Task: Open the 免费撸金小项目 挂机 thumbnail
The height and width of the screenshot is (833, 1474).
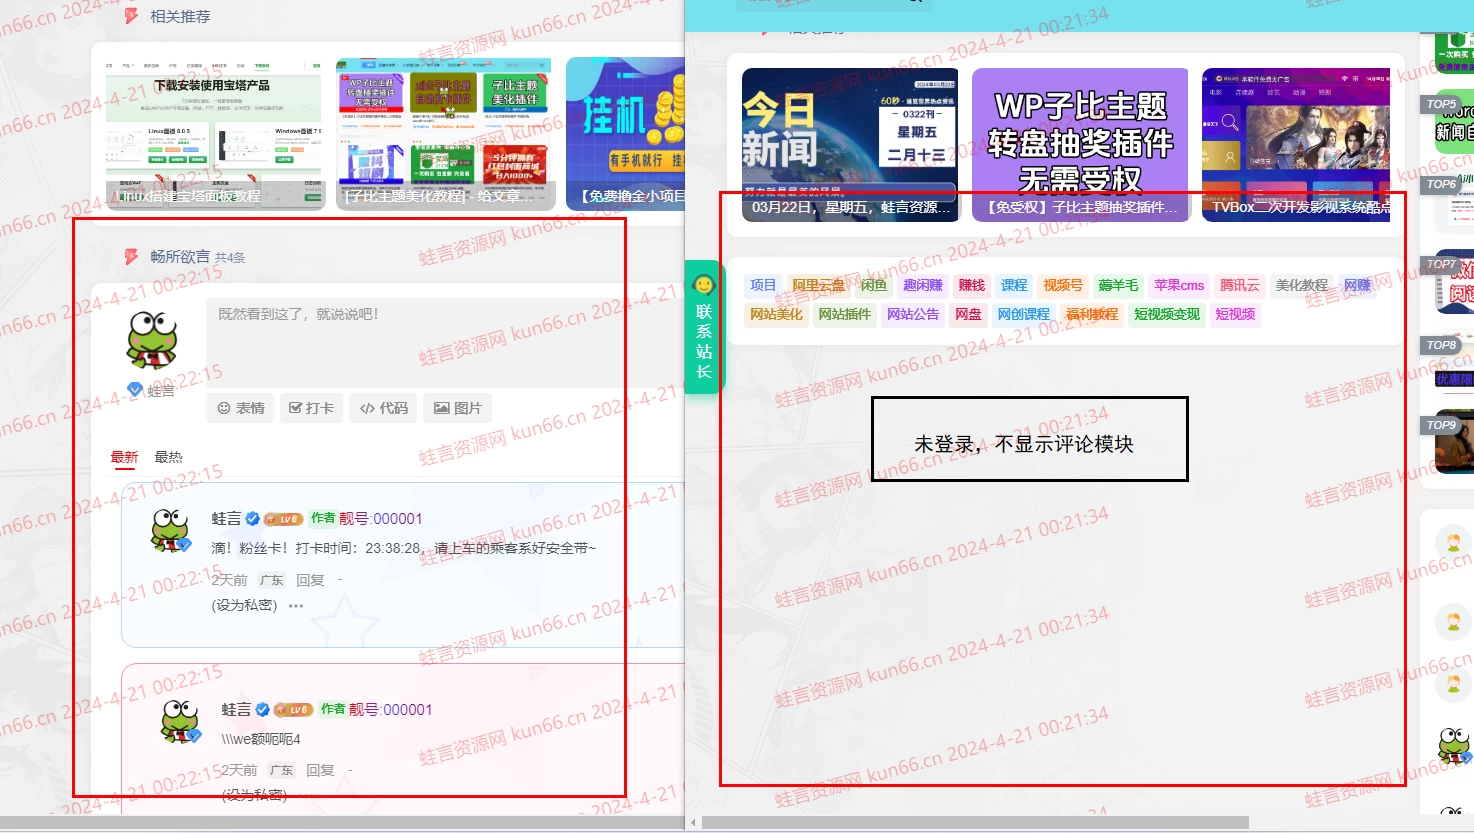Action: 625,133
